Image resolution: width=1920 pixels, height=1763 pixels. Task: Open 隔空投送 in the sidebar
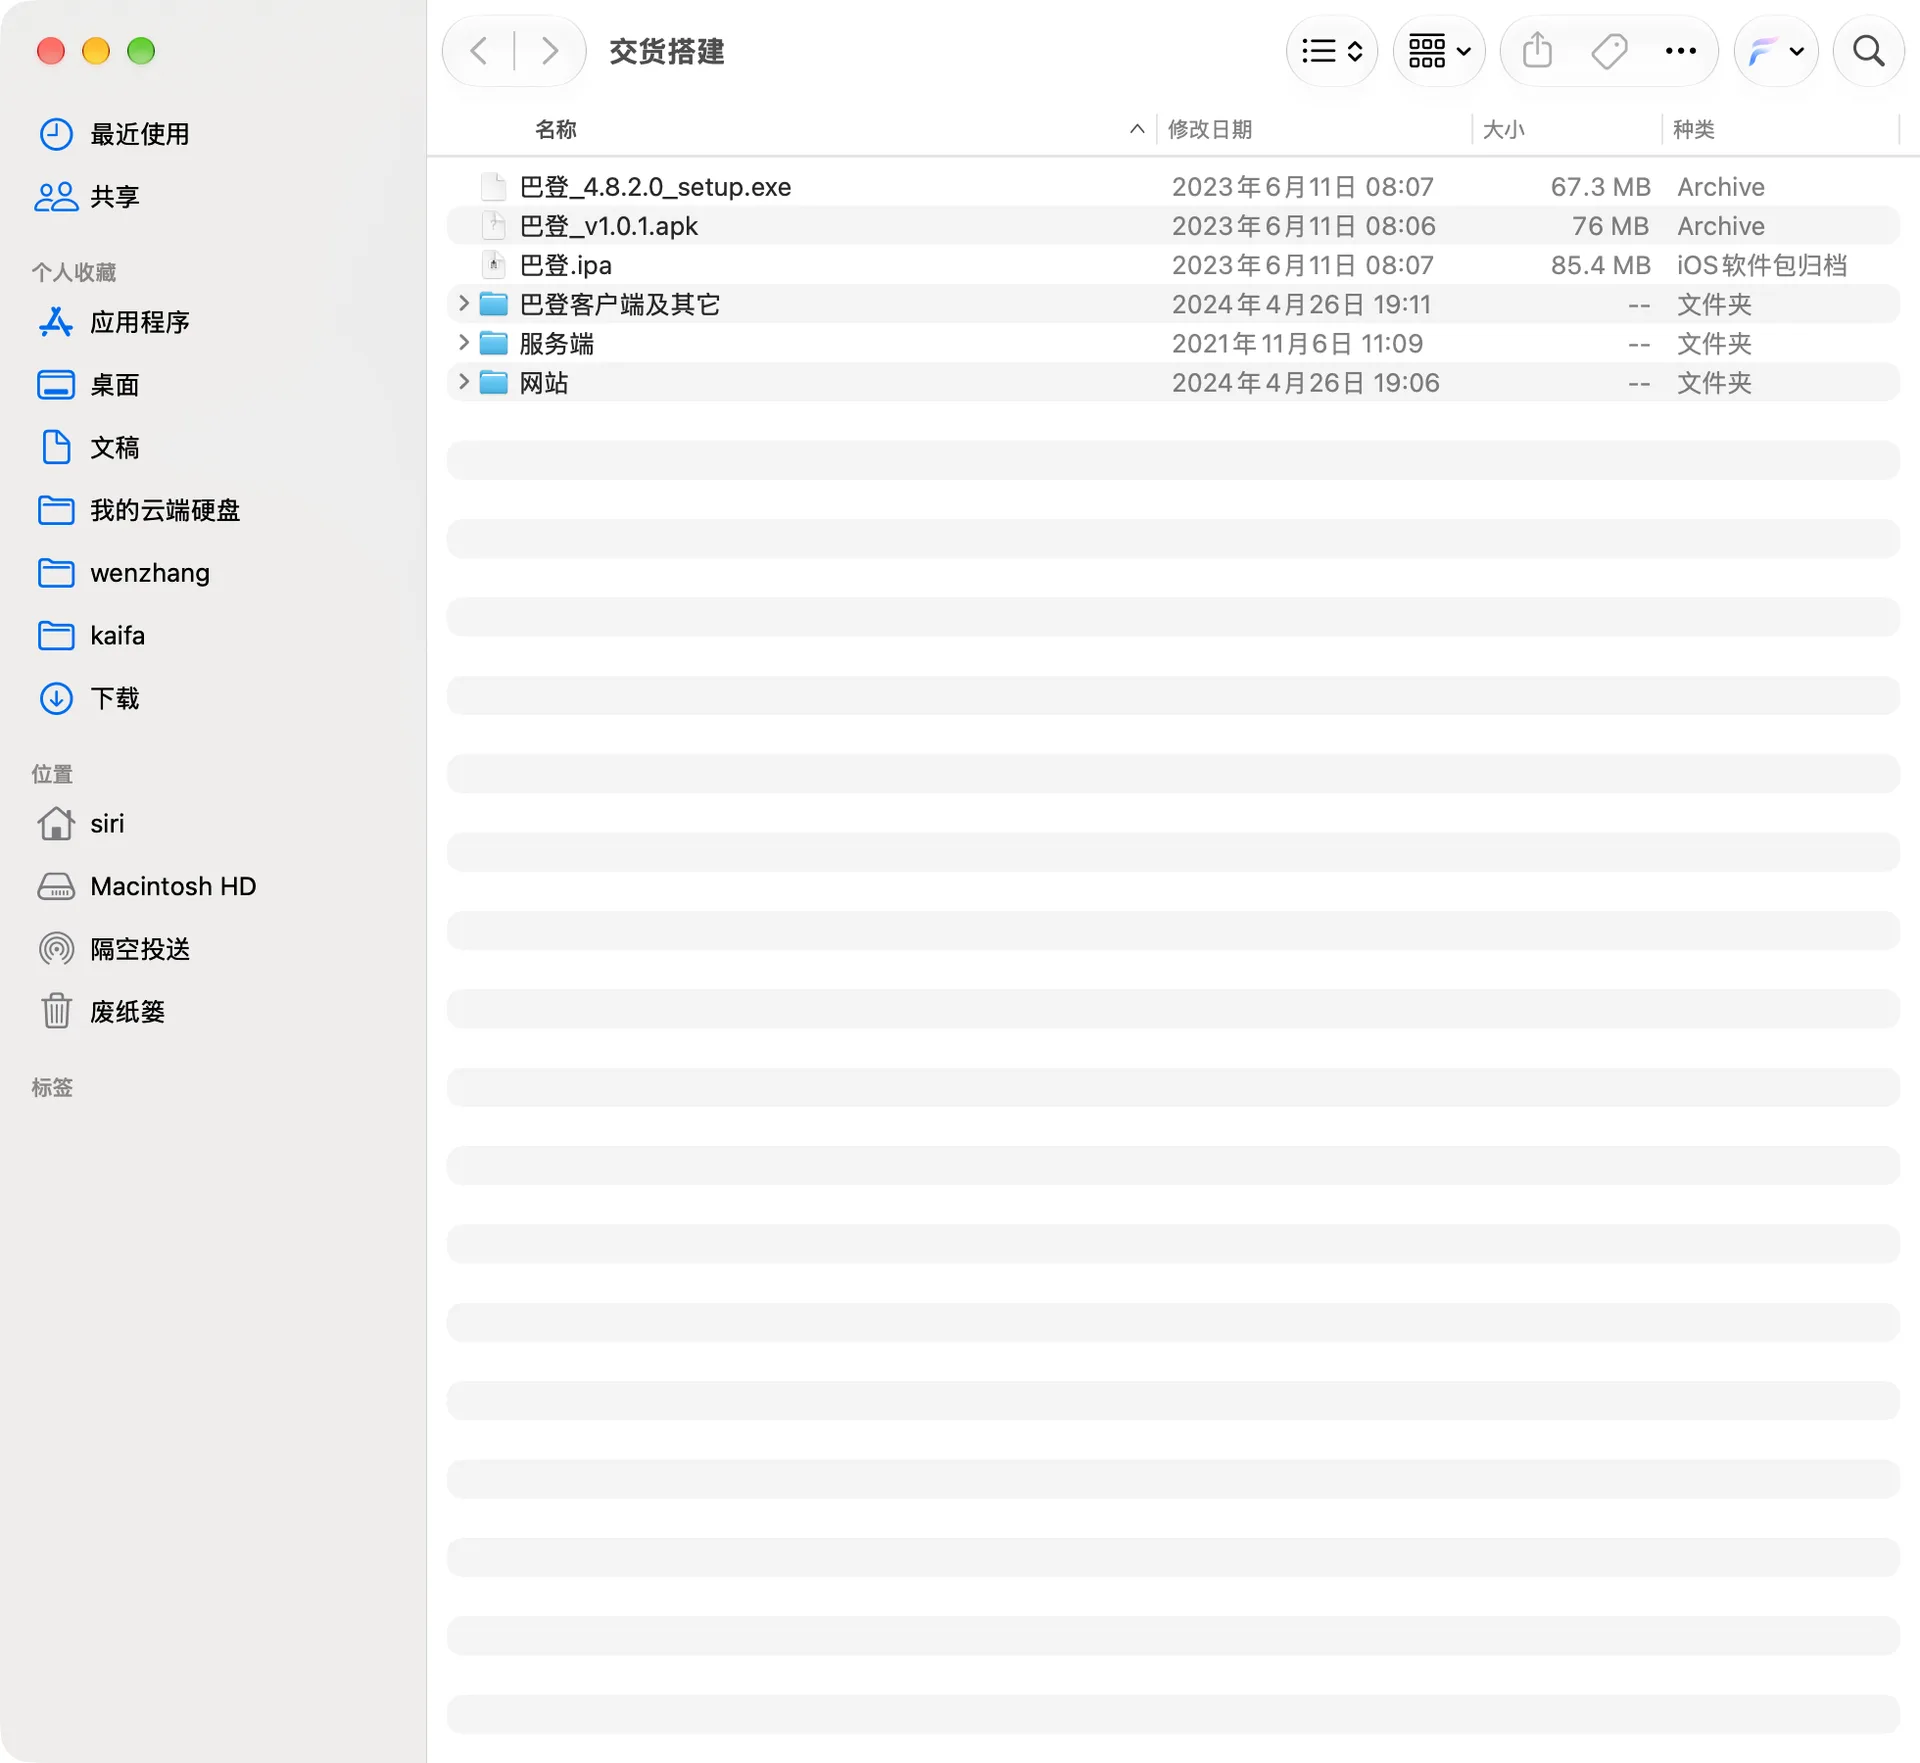pyautogui.click(x=140, y=949)
